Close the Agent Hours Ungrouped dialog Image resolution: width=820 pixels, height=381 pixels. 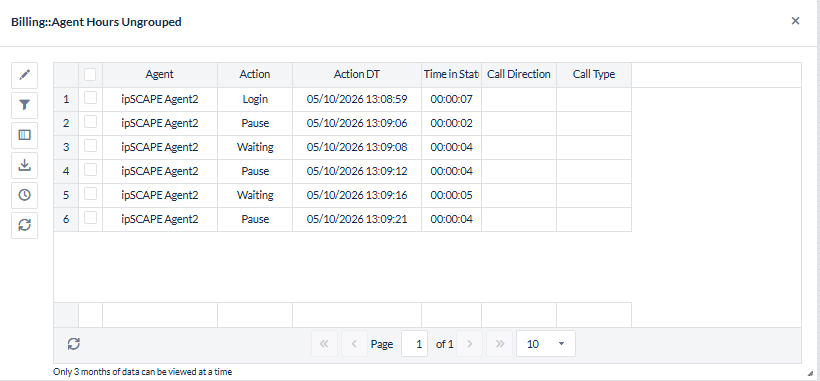coord(795,21)
